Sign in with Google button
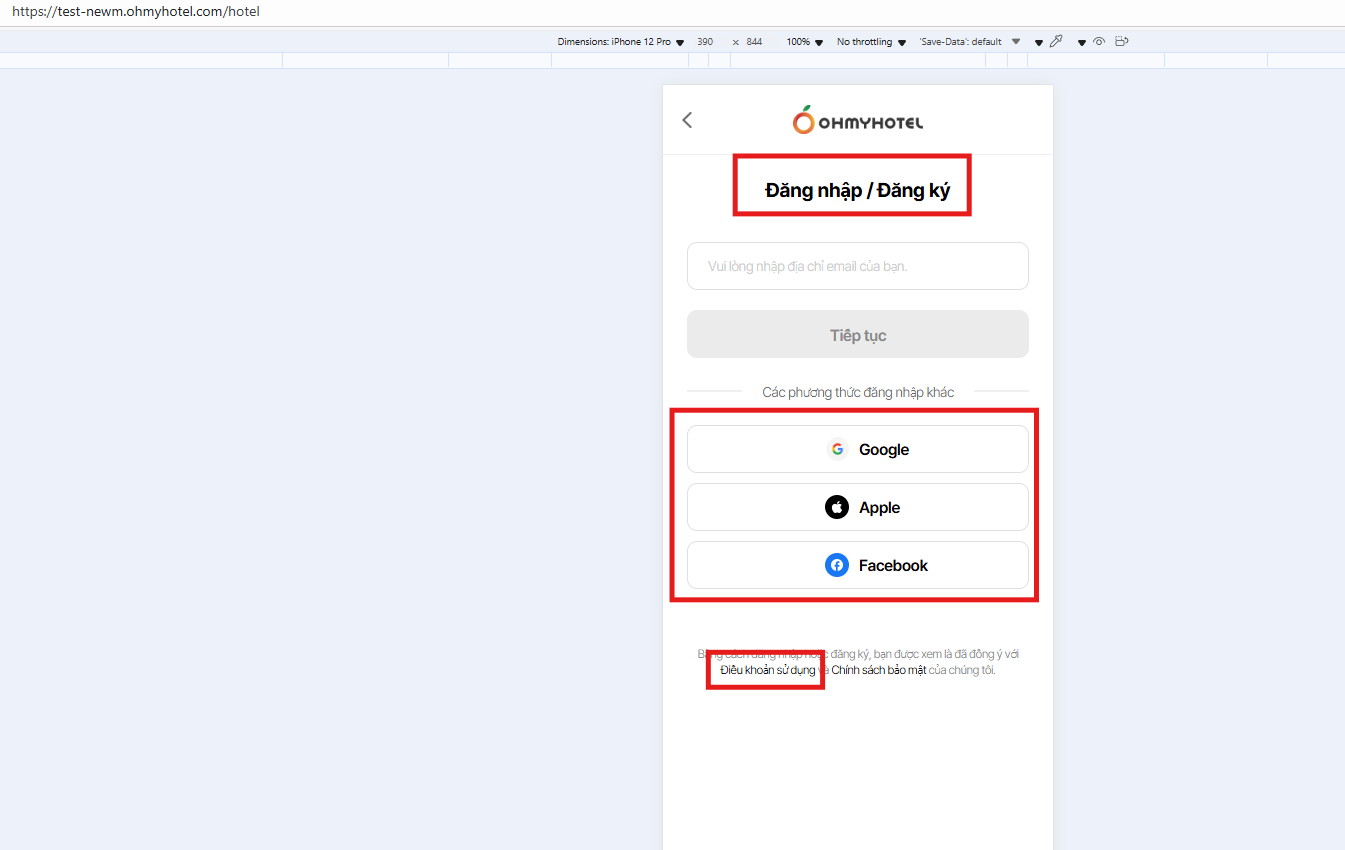Screen dimensions: 1345x850 click(x=858, y=449)
